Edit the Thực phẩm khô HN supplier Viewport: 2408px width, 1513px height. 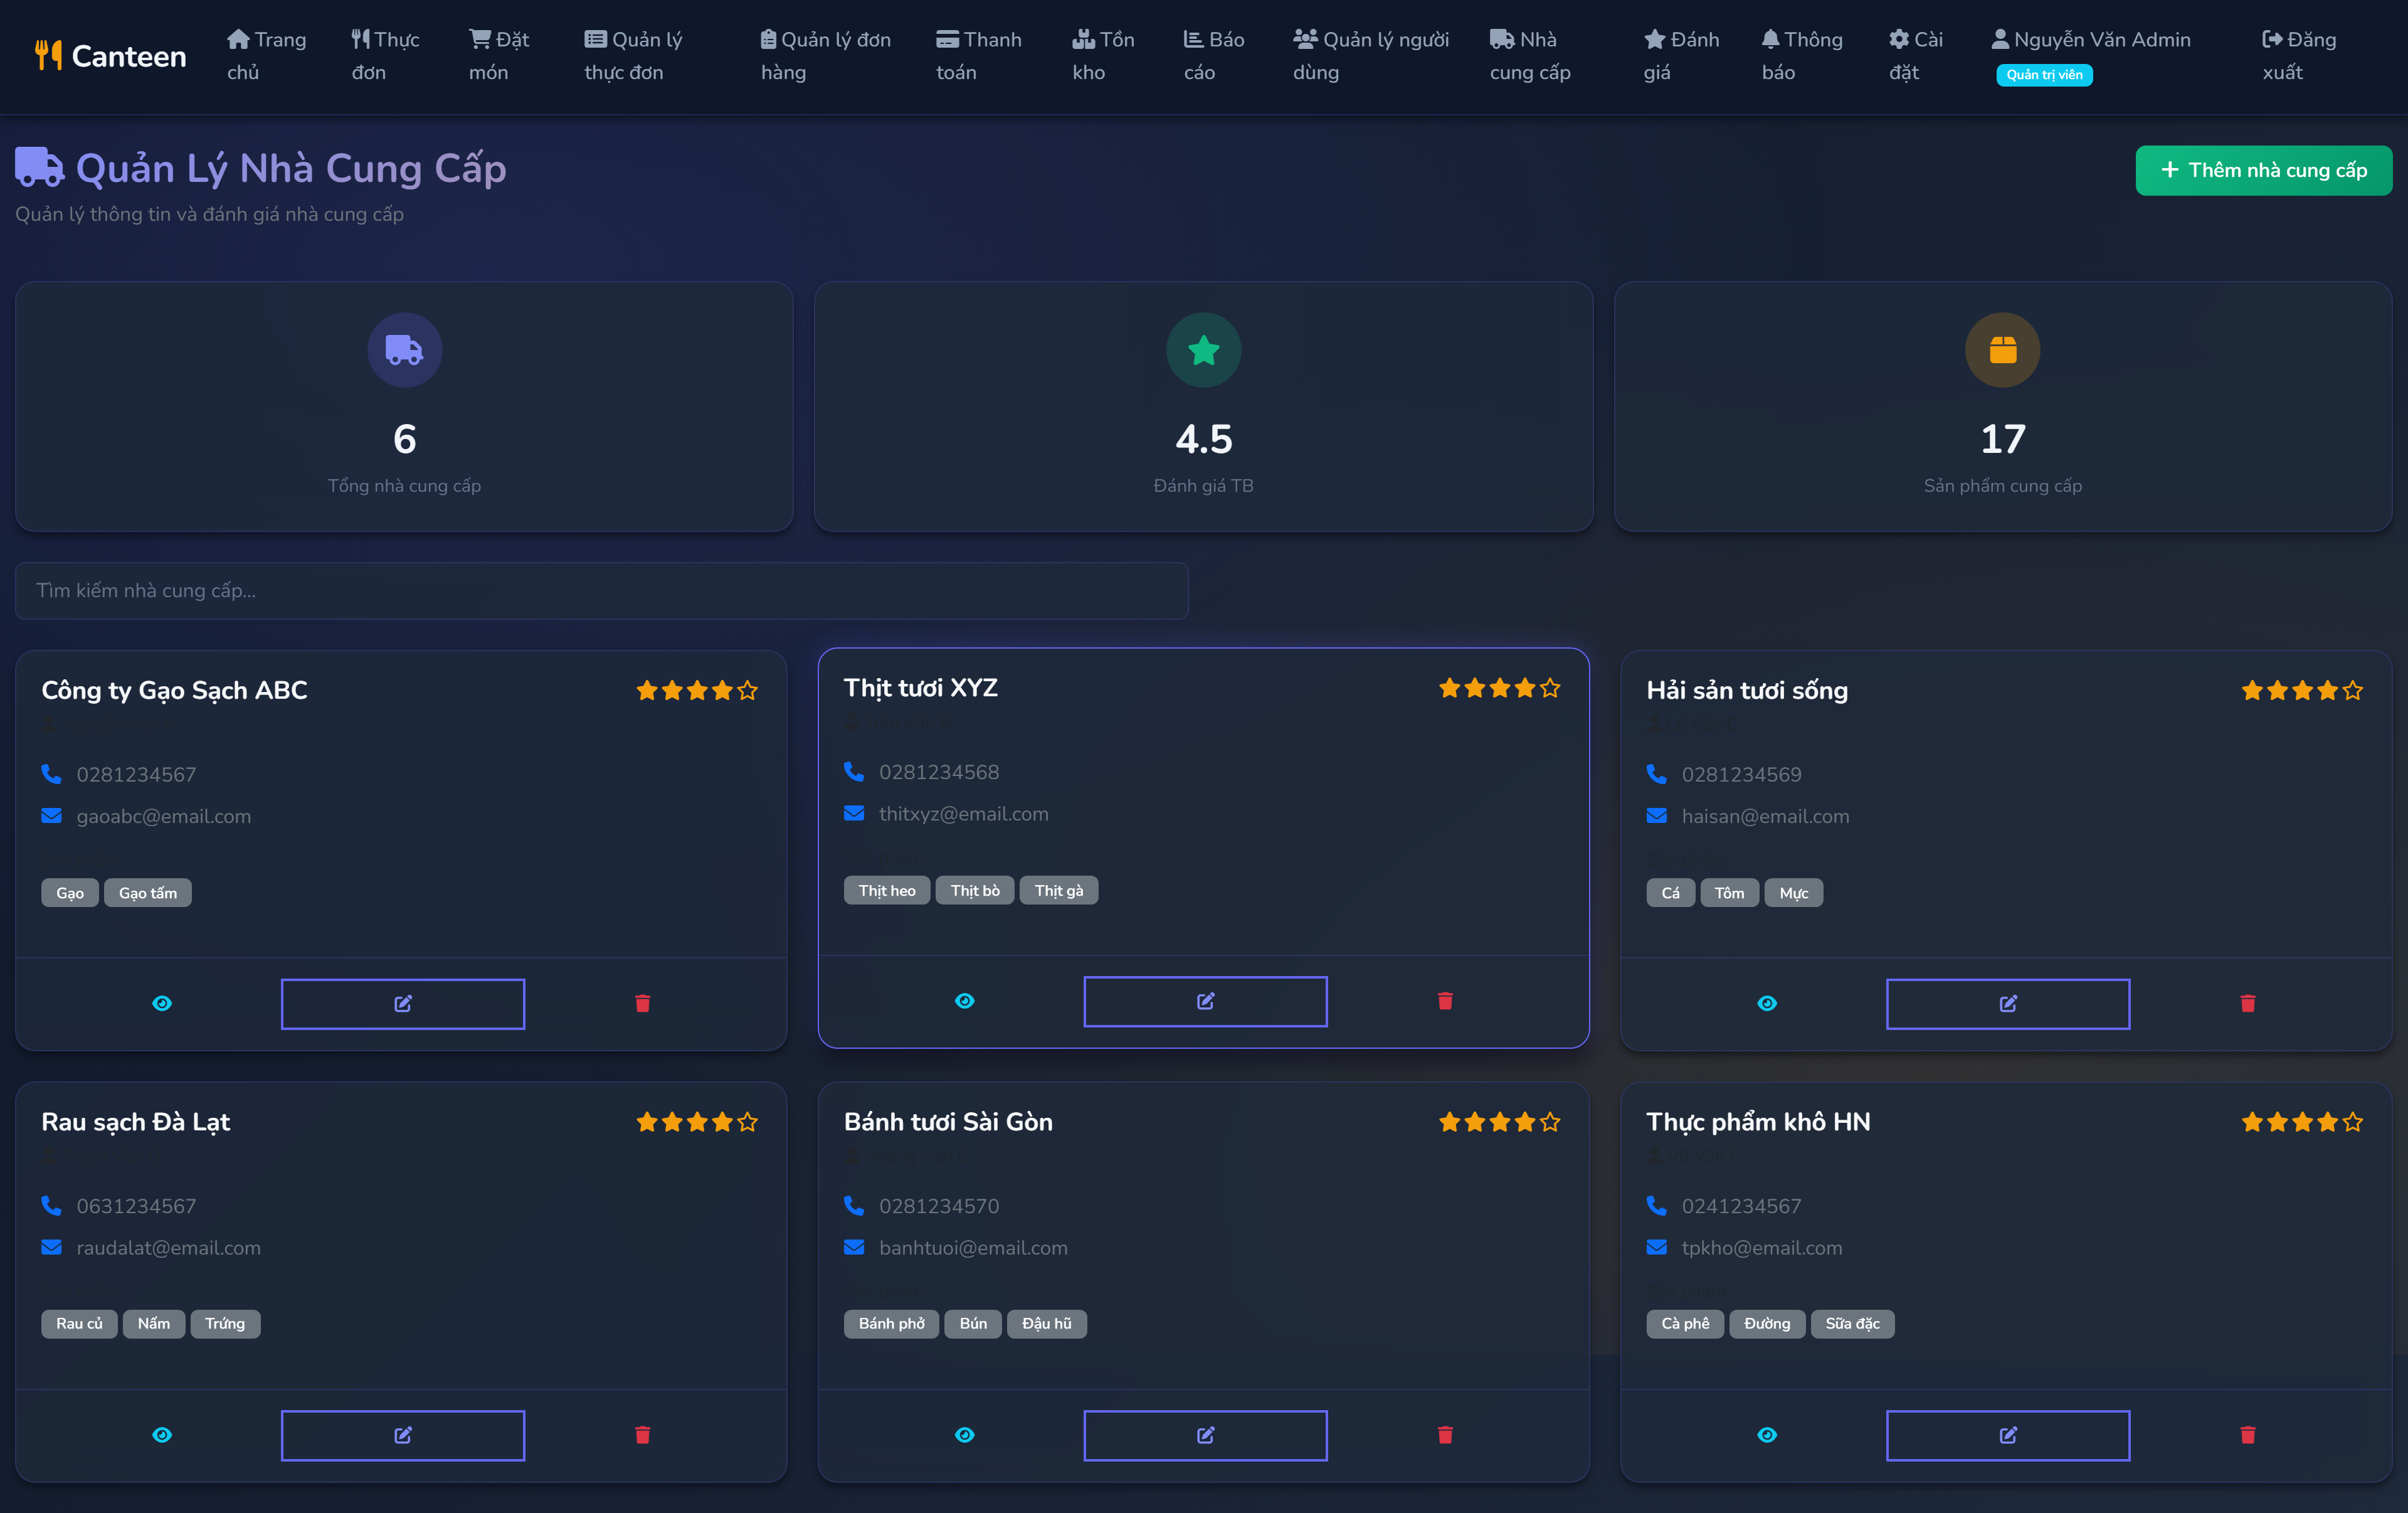(2008, 1435)
